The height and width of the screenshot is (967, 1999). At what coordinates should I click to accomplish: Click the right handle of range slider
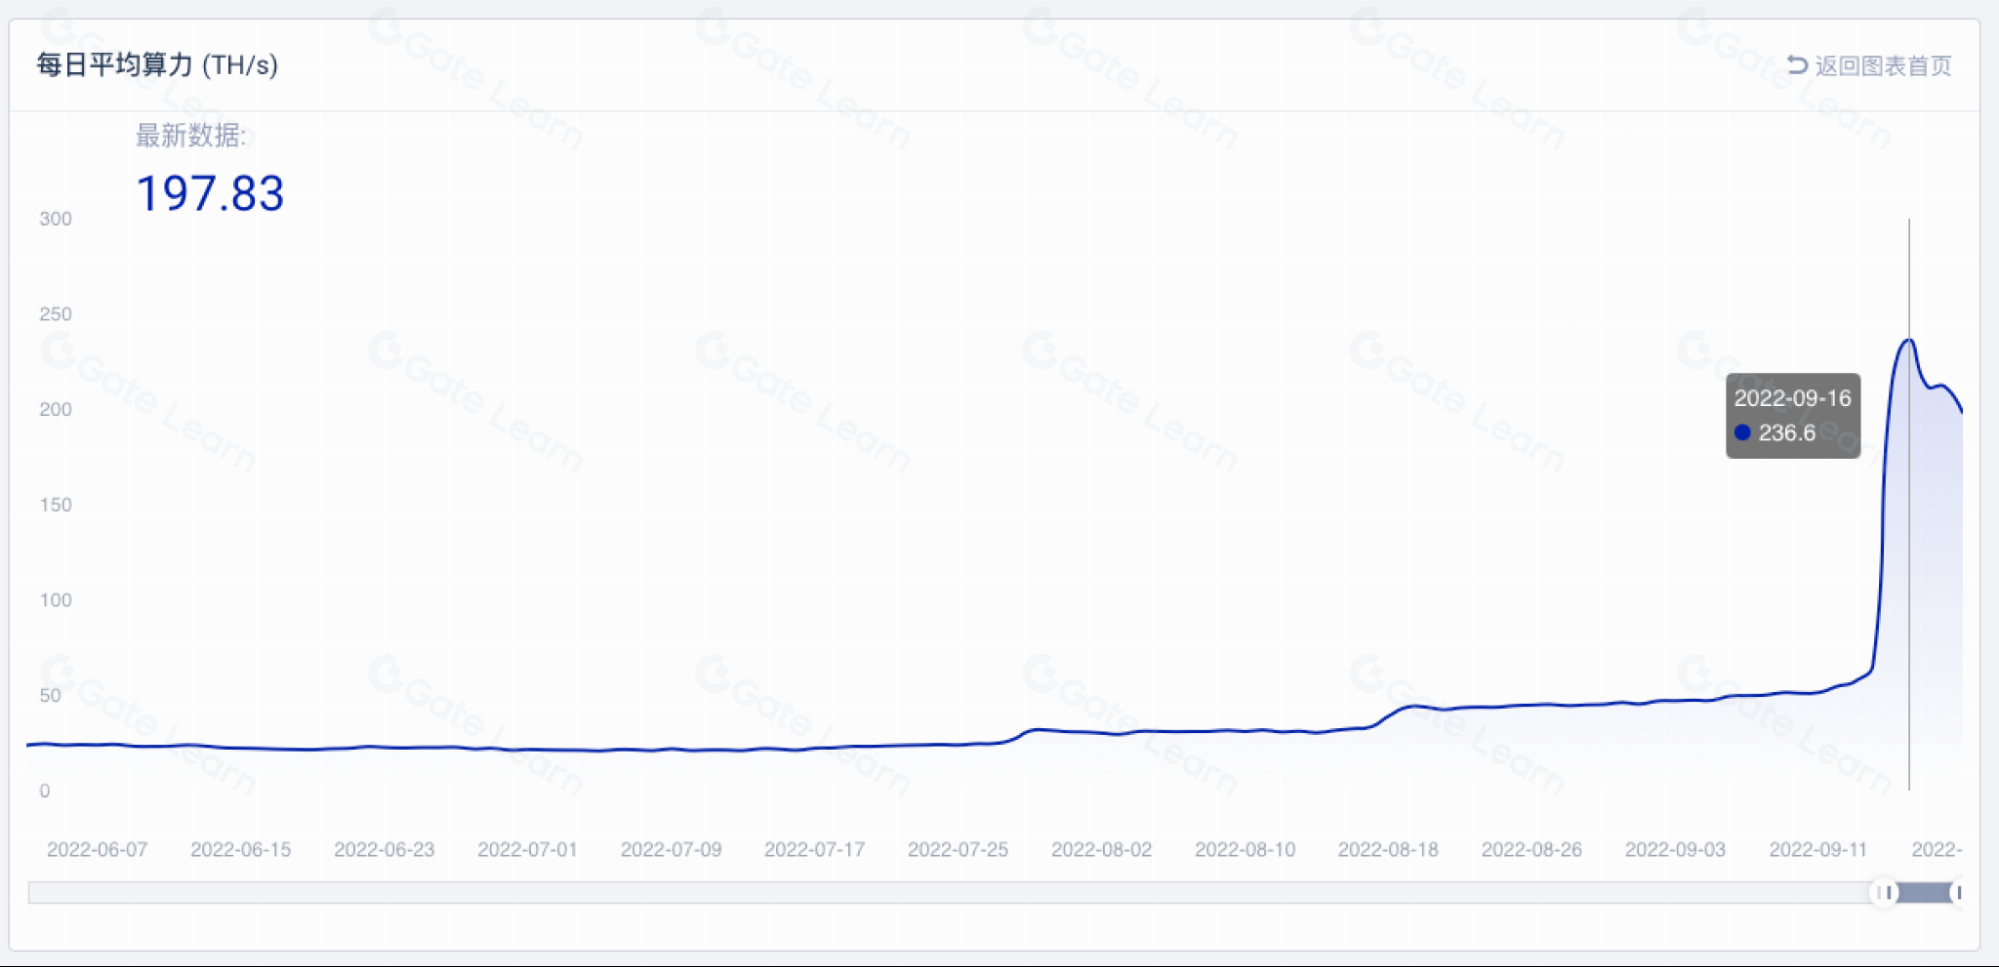[1958, 892]
